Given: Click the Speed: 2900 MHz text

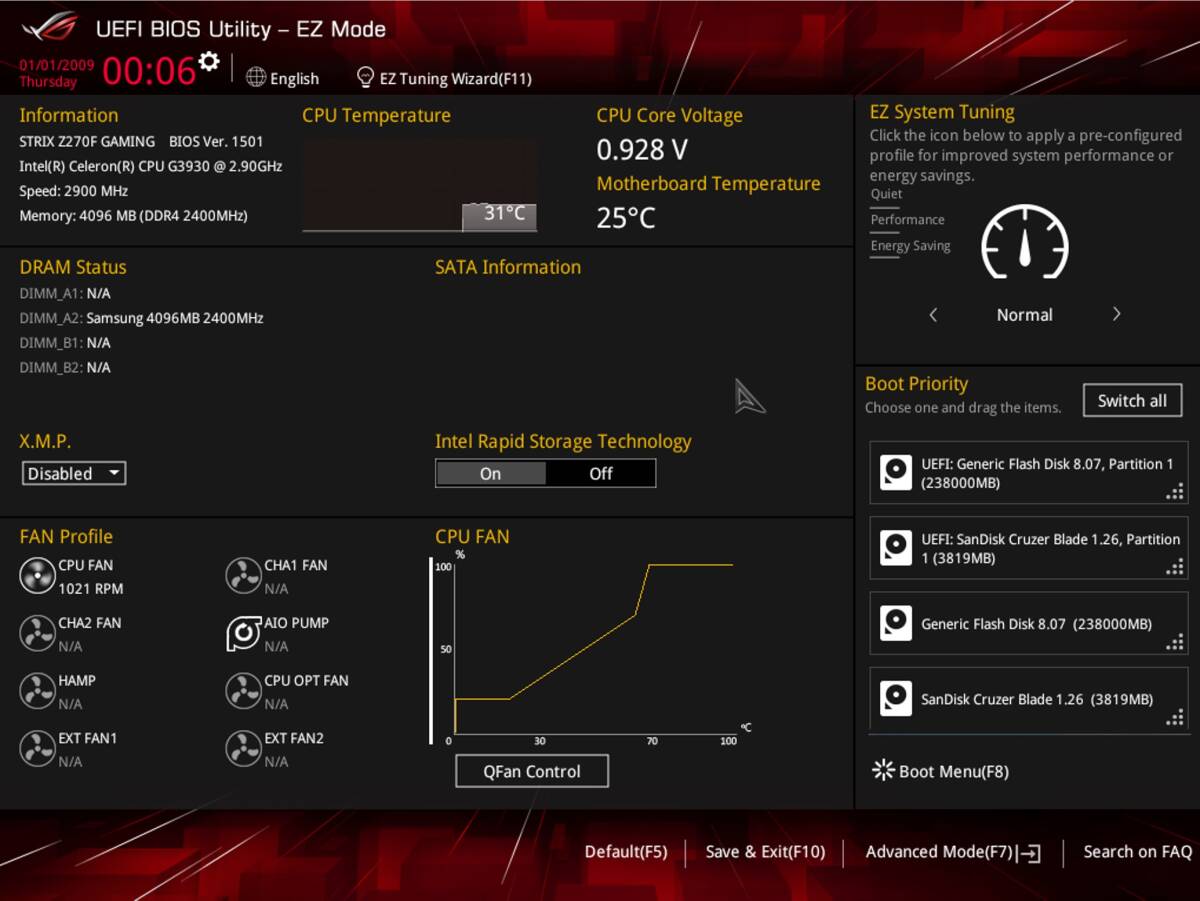Looking at the screenshot, I should coord(73,190).
